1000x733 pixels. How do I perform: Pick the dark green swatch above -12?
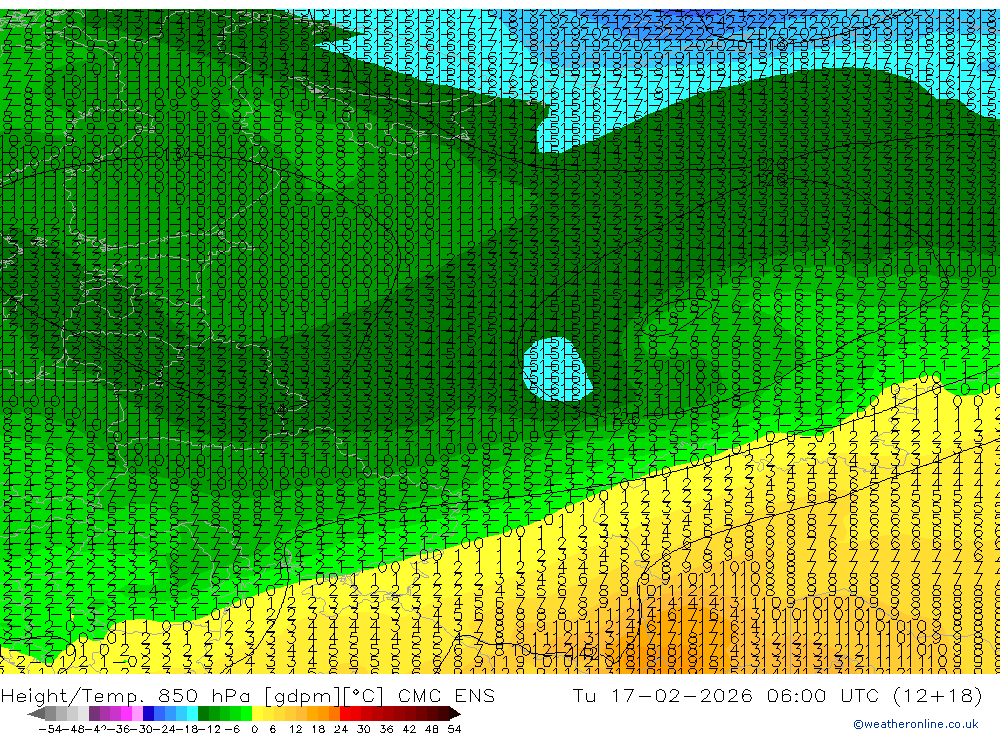pyautogui.click(x=203, y=713)
